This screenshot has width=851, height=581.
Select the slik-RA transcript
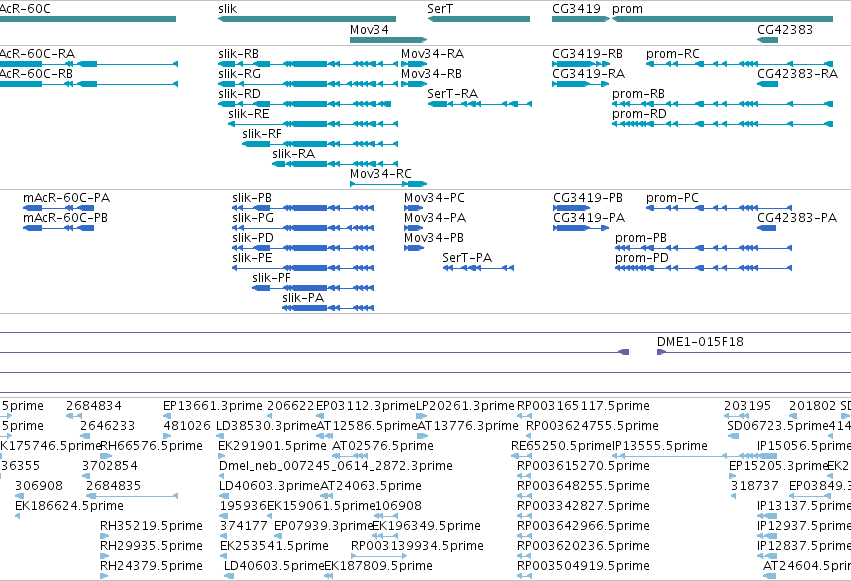tap(335, 164)
